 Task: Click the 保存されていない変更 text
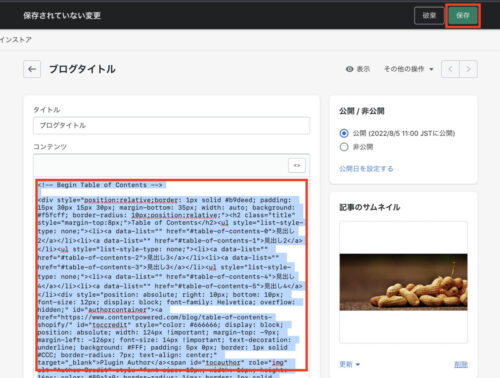(62, 15)
